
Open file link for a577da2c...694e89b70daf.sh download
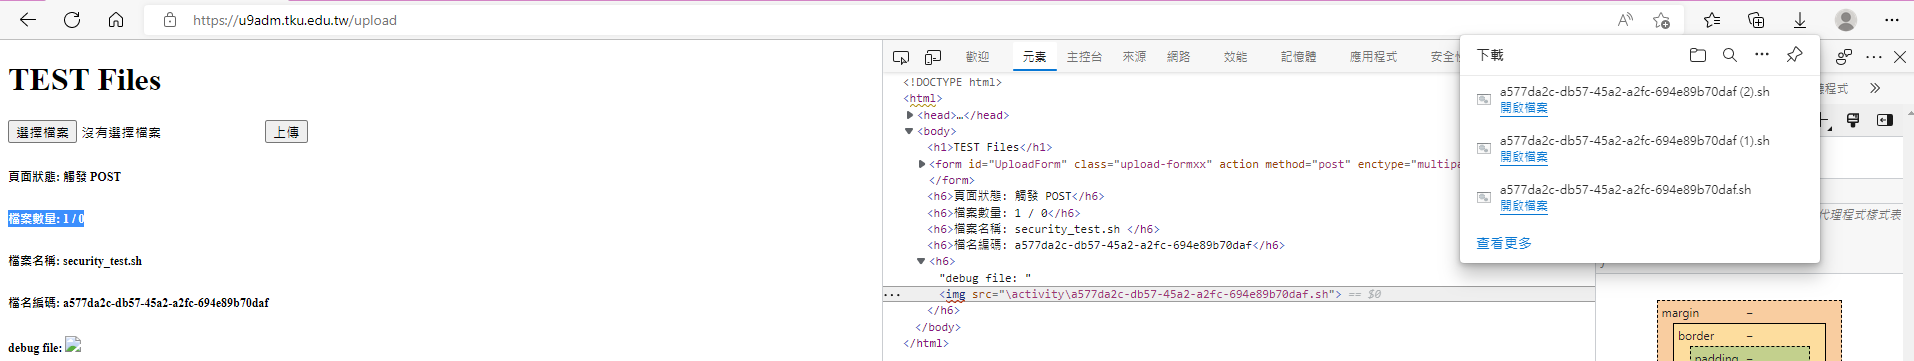coord(1523,206)
